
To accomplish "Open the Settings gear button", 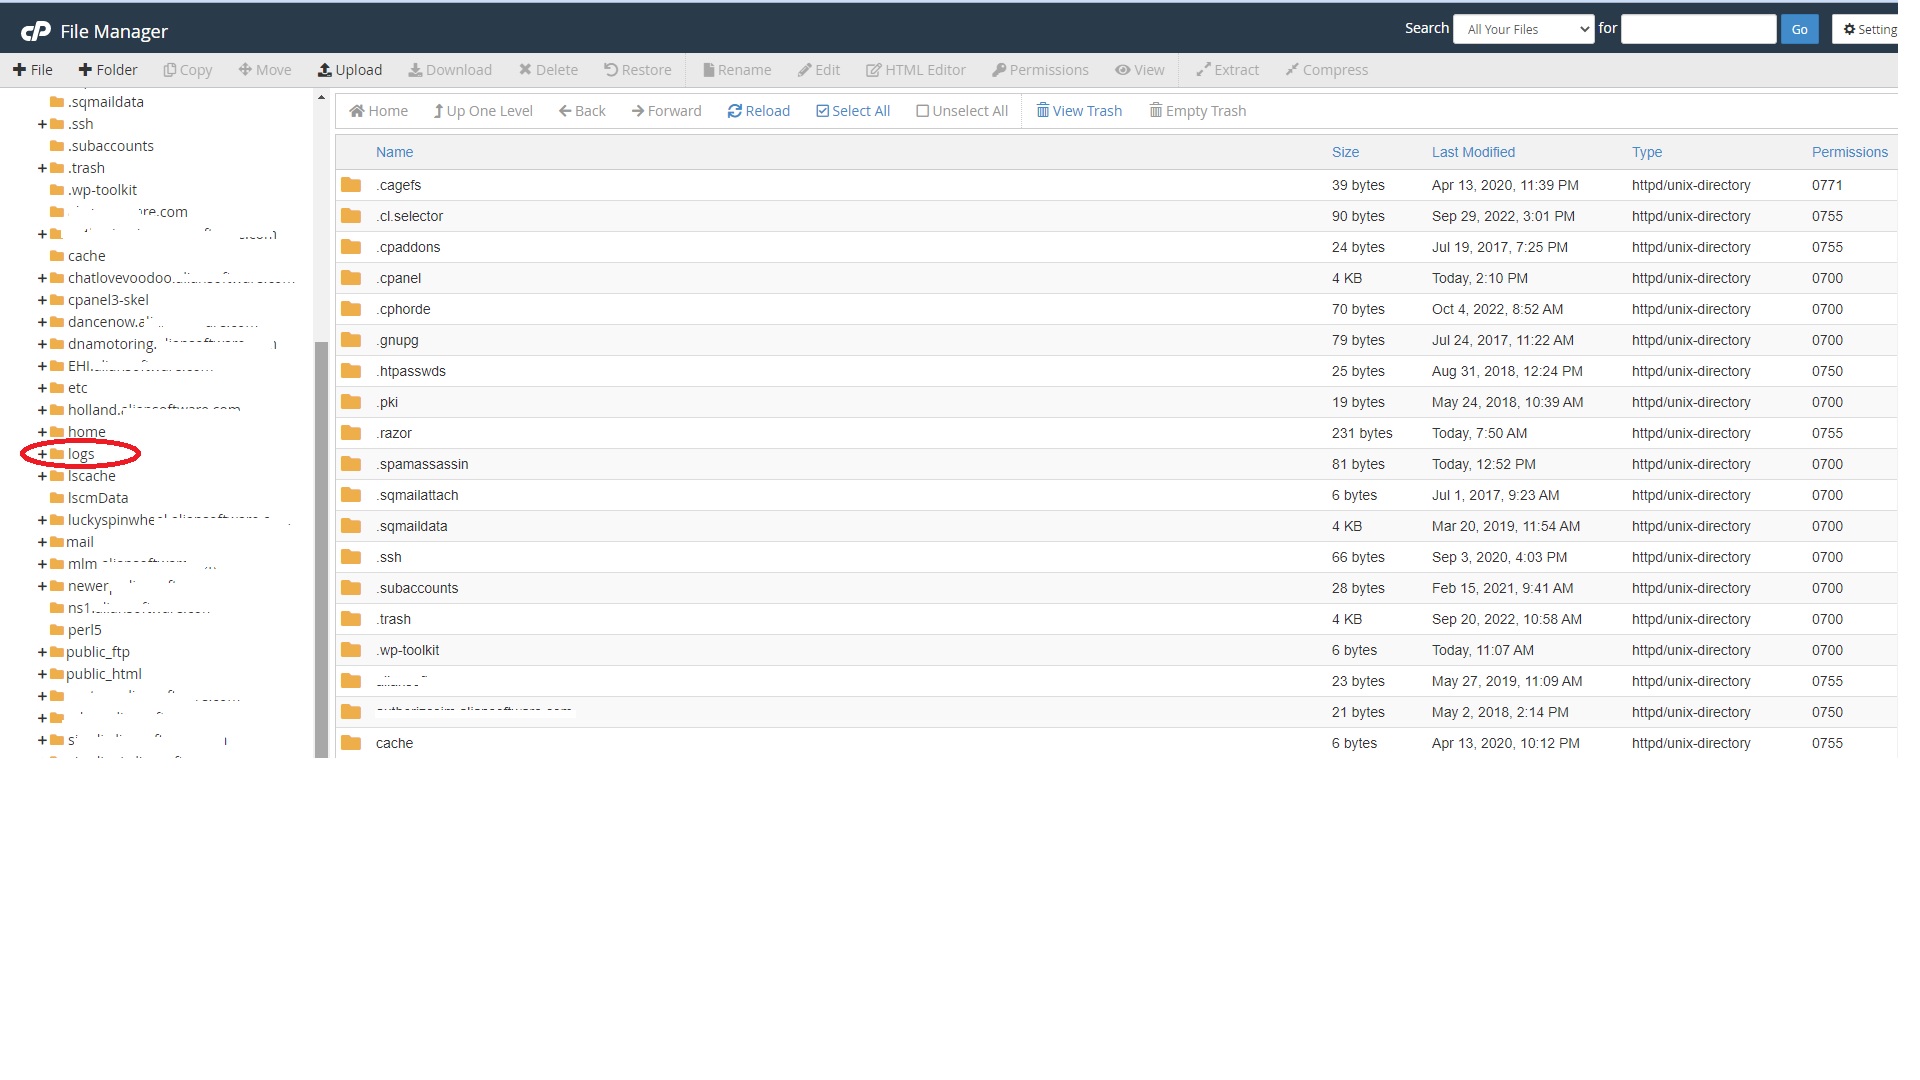I will (x=1868, y=29).
